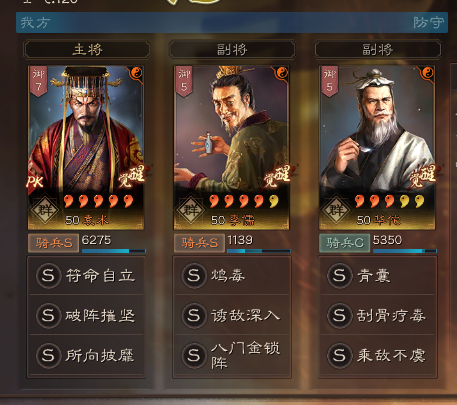The width and height of the screenshot is (457, 405).
Task: Click the yin-yang icon on 袁术's card
Action: pyautogui.click(x=136, y=73)
